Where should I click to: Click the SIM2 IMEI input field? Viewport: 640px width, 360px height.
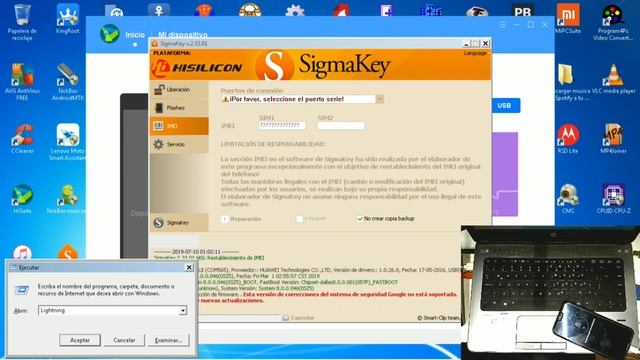pos(341,126)
